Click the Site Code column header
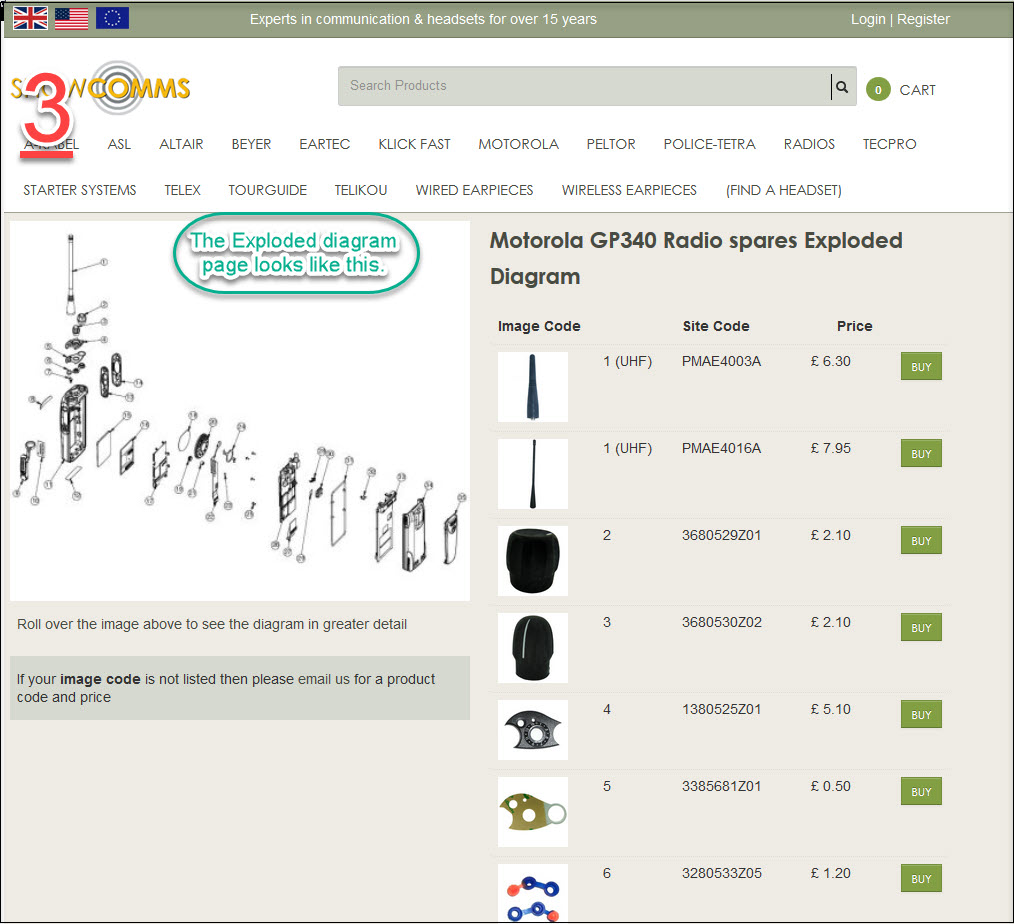The height and width of the screenshot is (924, 1014). tap(716, 327)
